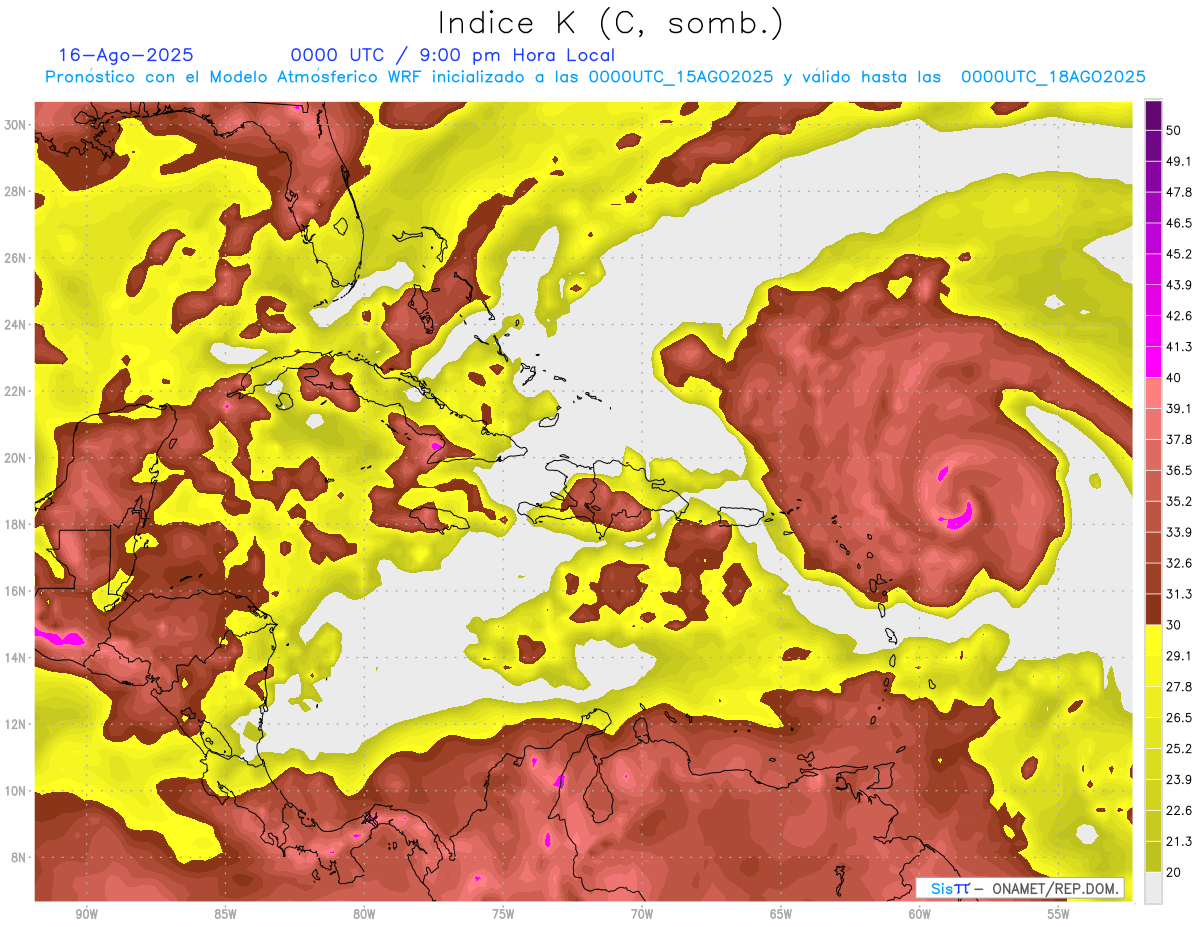Click the "18N" latitude label

coord(16,524)
